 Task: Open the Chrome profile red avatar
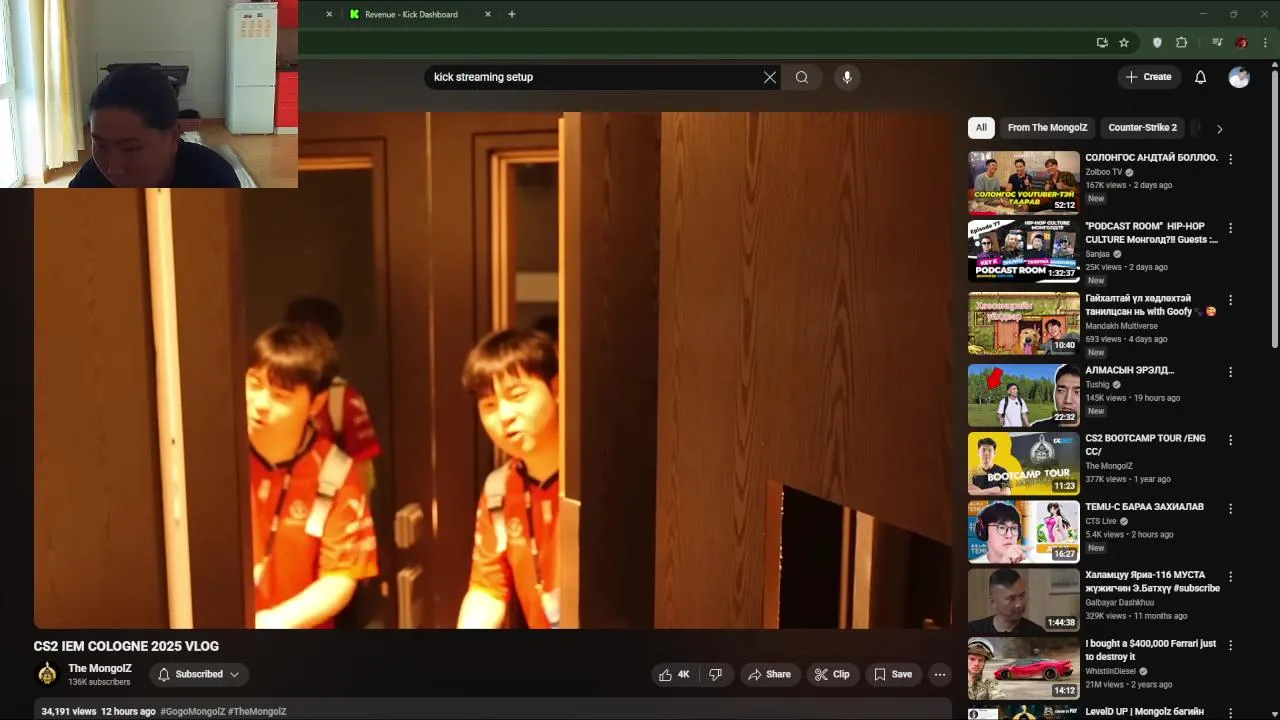click(x=1241, y=43)
